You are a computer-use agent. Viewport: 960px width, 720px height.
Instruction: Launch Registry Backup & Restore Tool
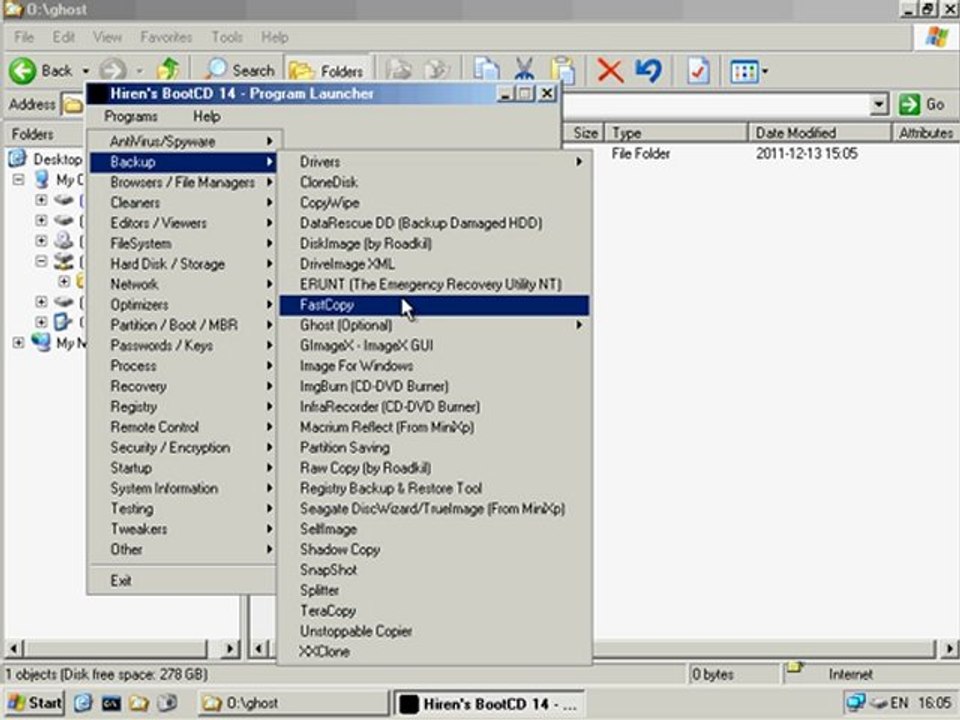click(x=434, y=489)
